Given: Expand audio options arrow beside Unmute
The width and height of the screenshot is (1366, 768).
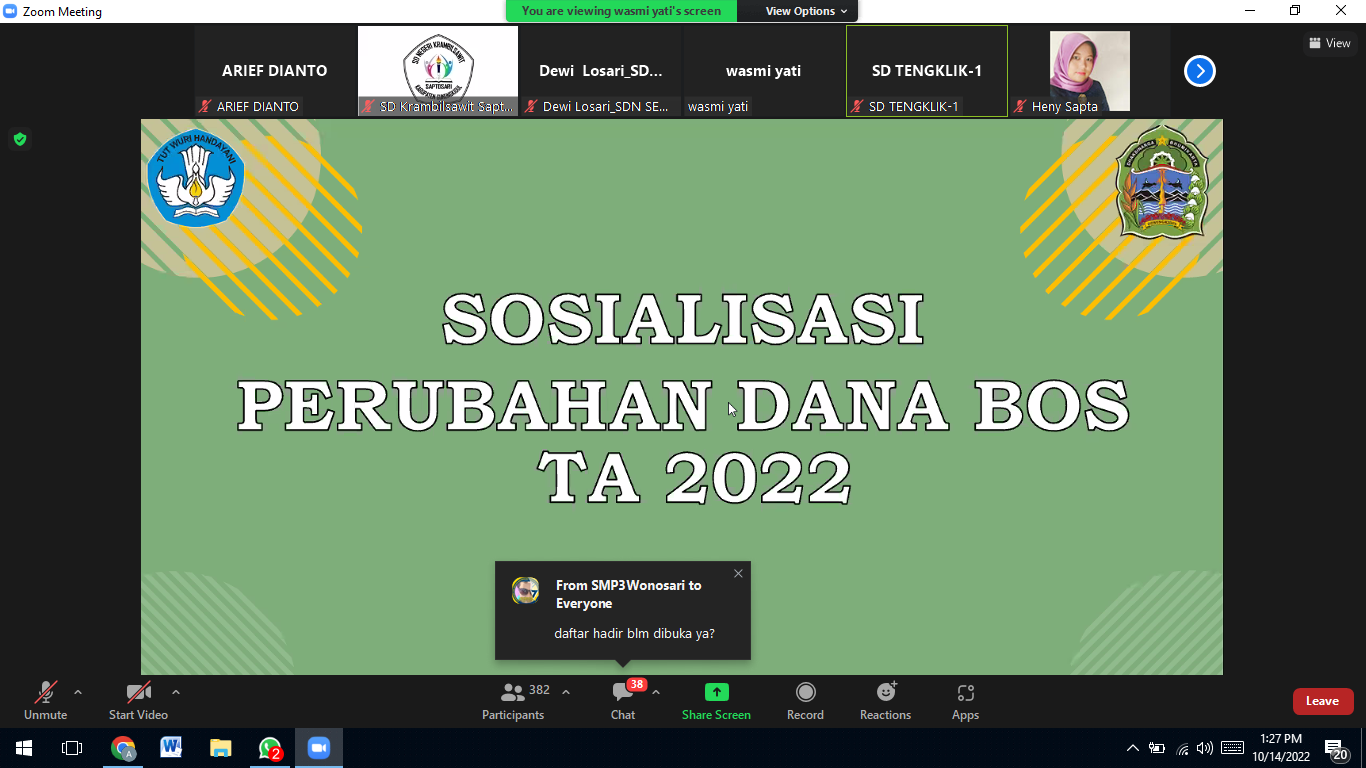Looking at the screenshot, I should (x=78, y=692).
